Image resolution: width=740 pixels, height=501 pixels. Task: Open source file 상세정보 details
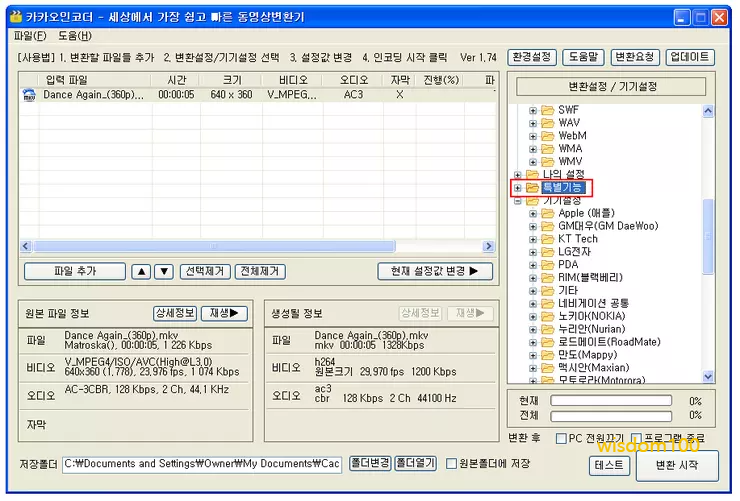click(x=175, y=314)
